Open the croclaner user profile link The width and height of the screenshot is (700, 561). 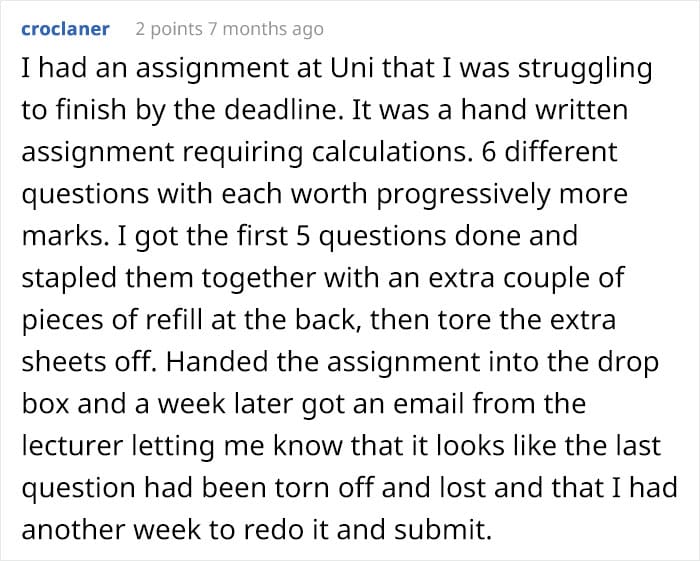tap(65, 29)
